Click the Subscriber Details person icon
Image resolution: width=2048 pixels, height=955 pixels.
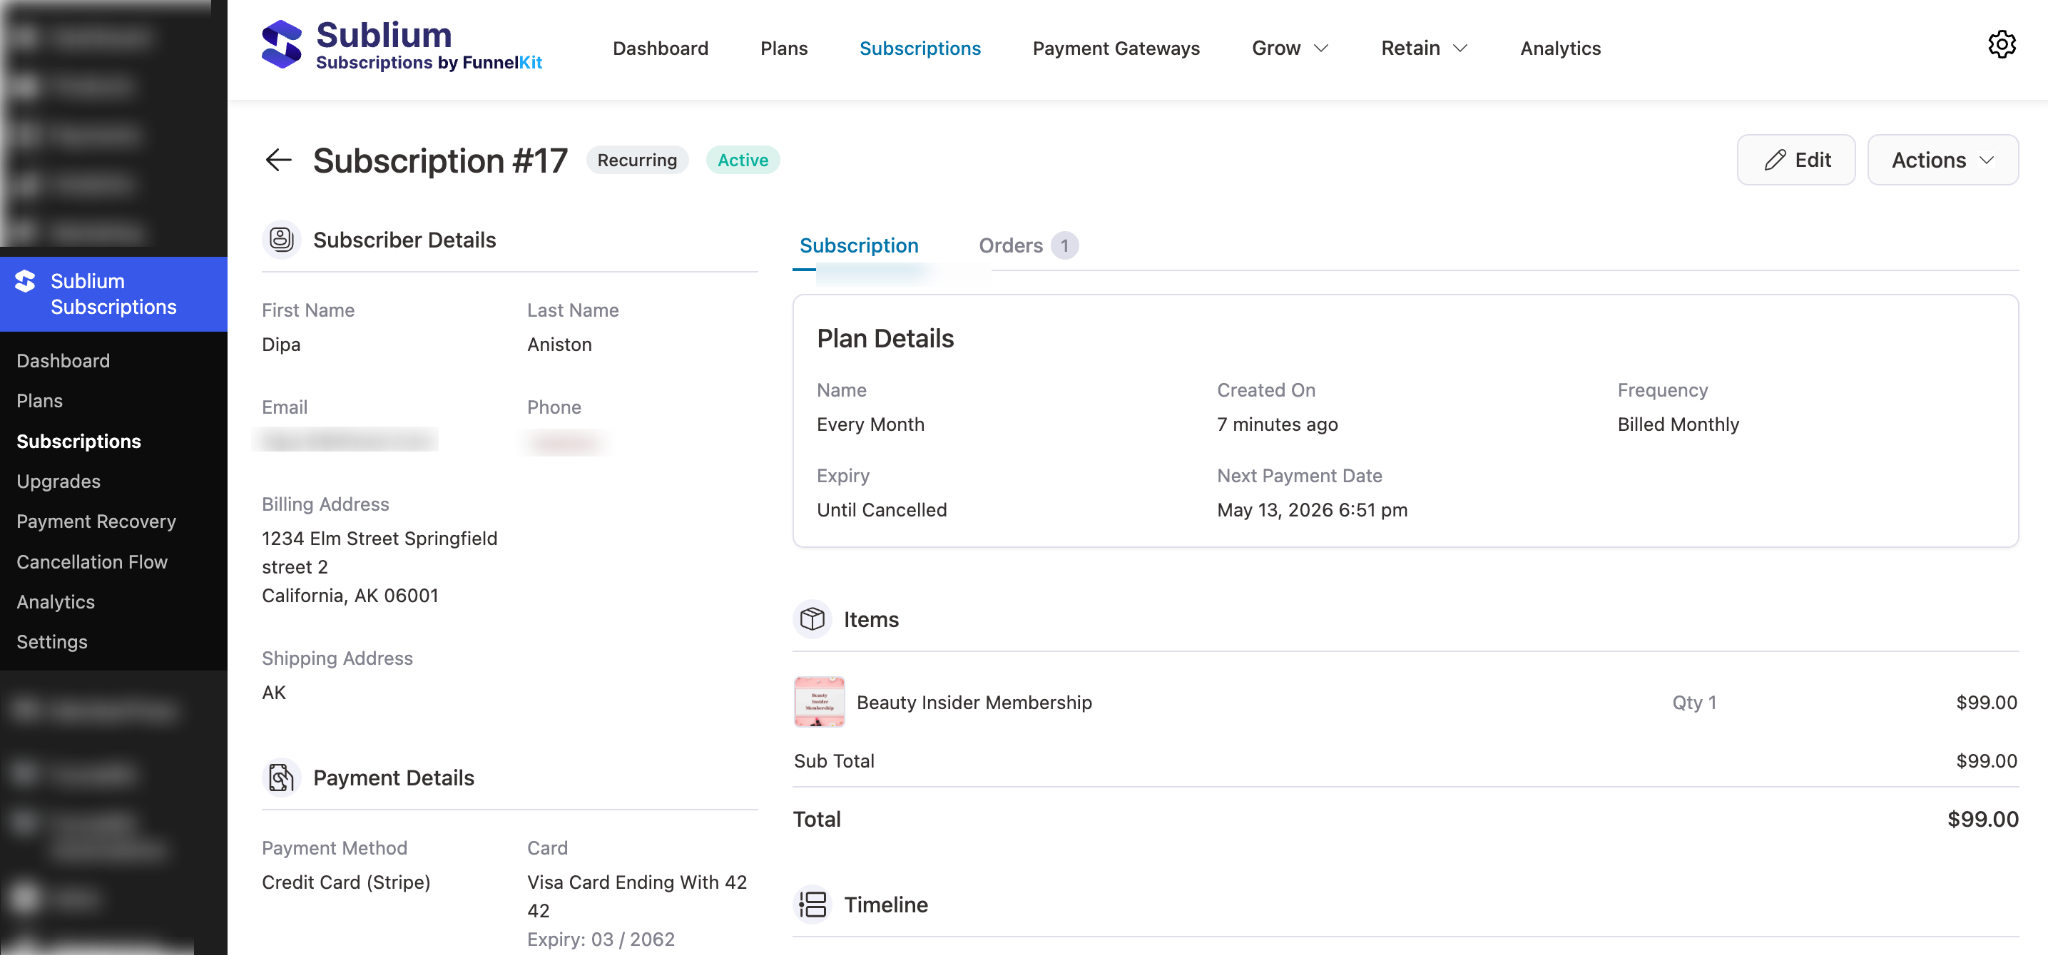click(x=281, y=239)
